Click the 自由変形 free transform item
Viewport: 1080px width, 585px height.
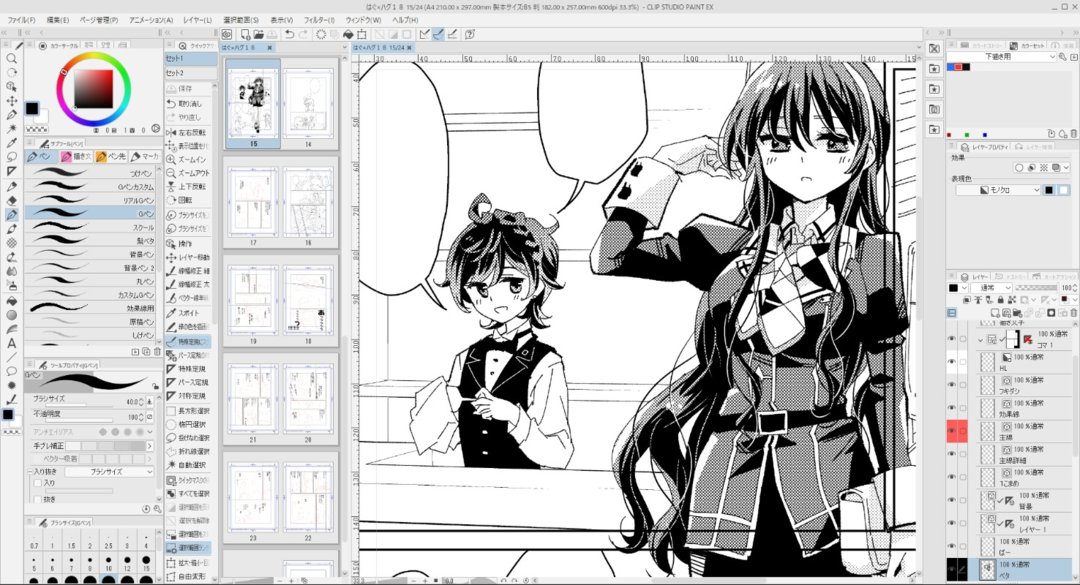pos(188,576)
